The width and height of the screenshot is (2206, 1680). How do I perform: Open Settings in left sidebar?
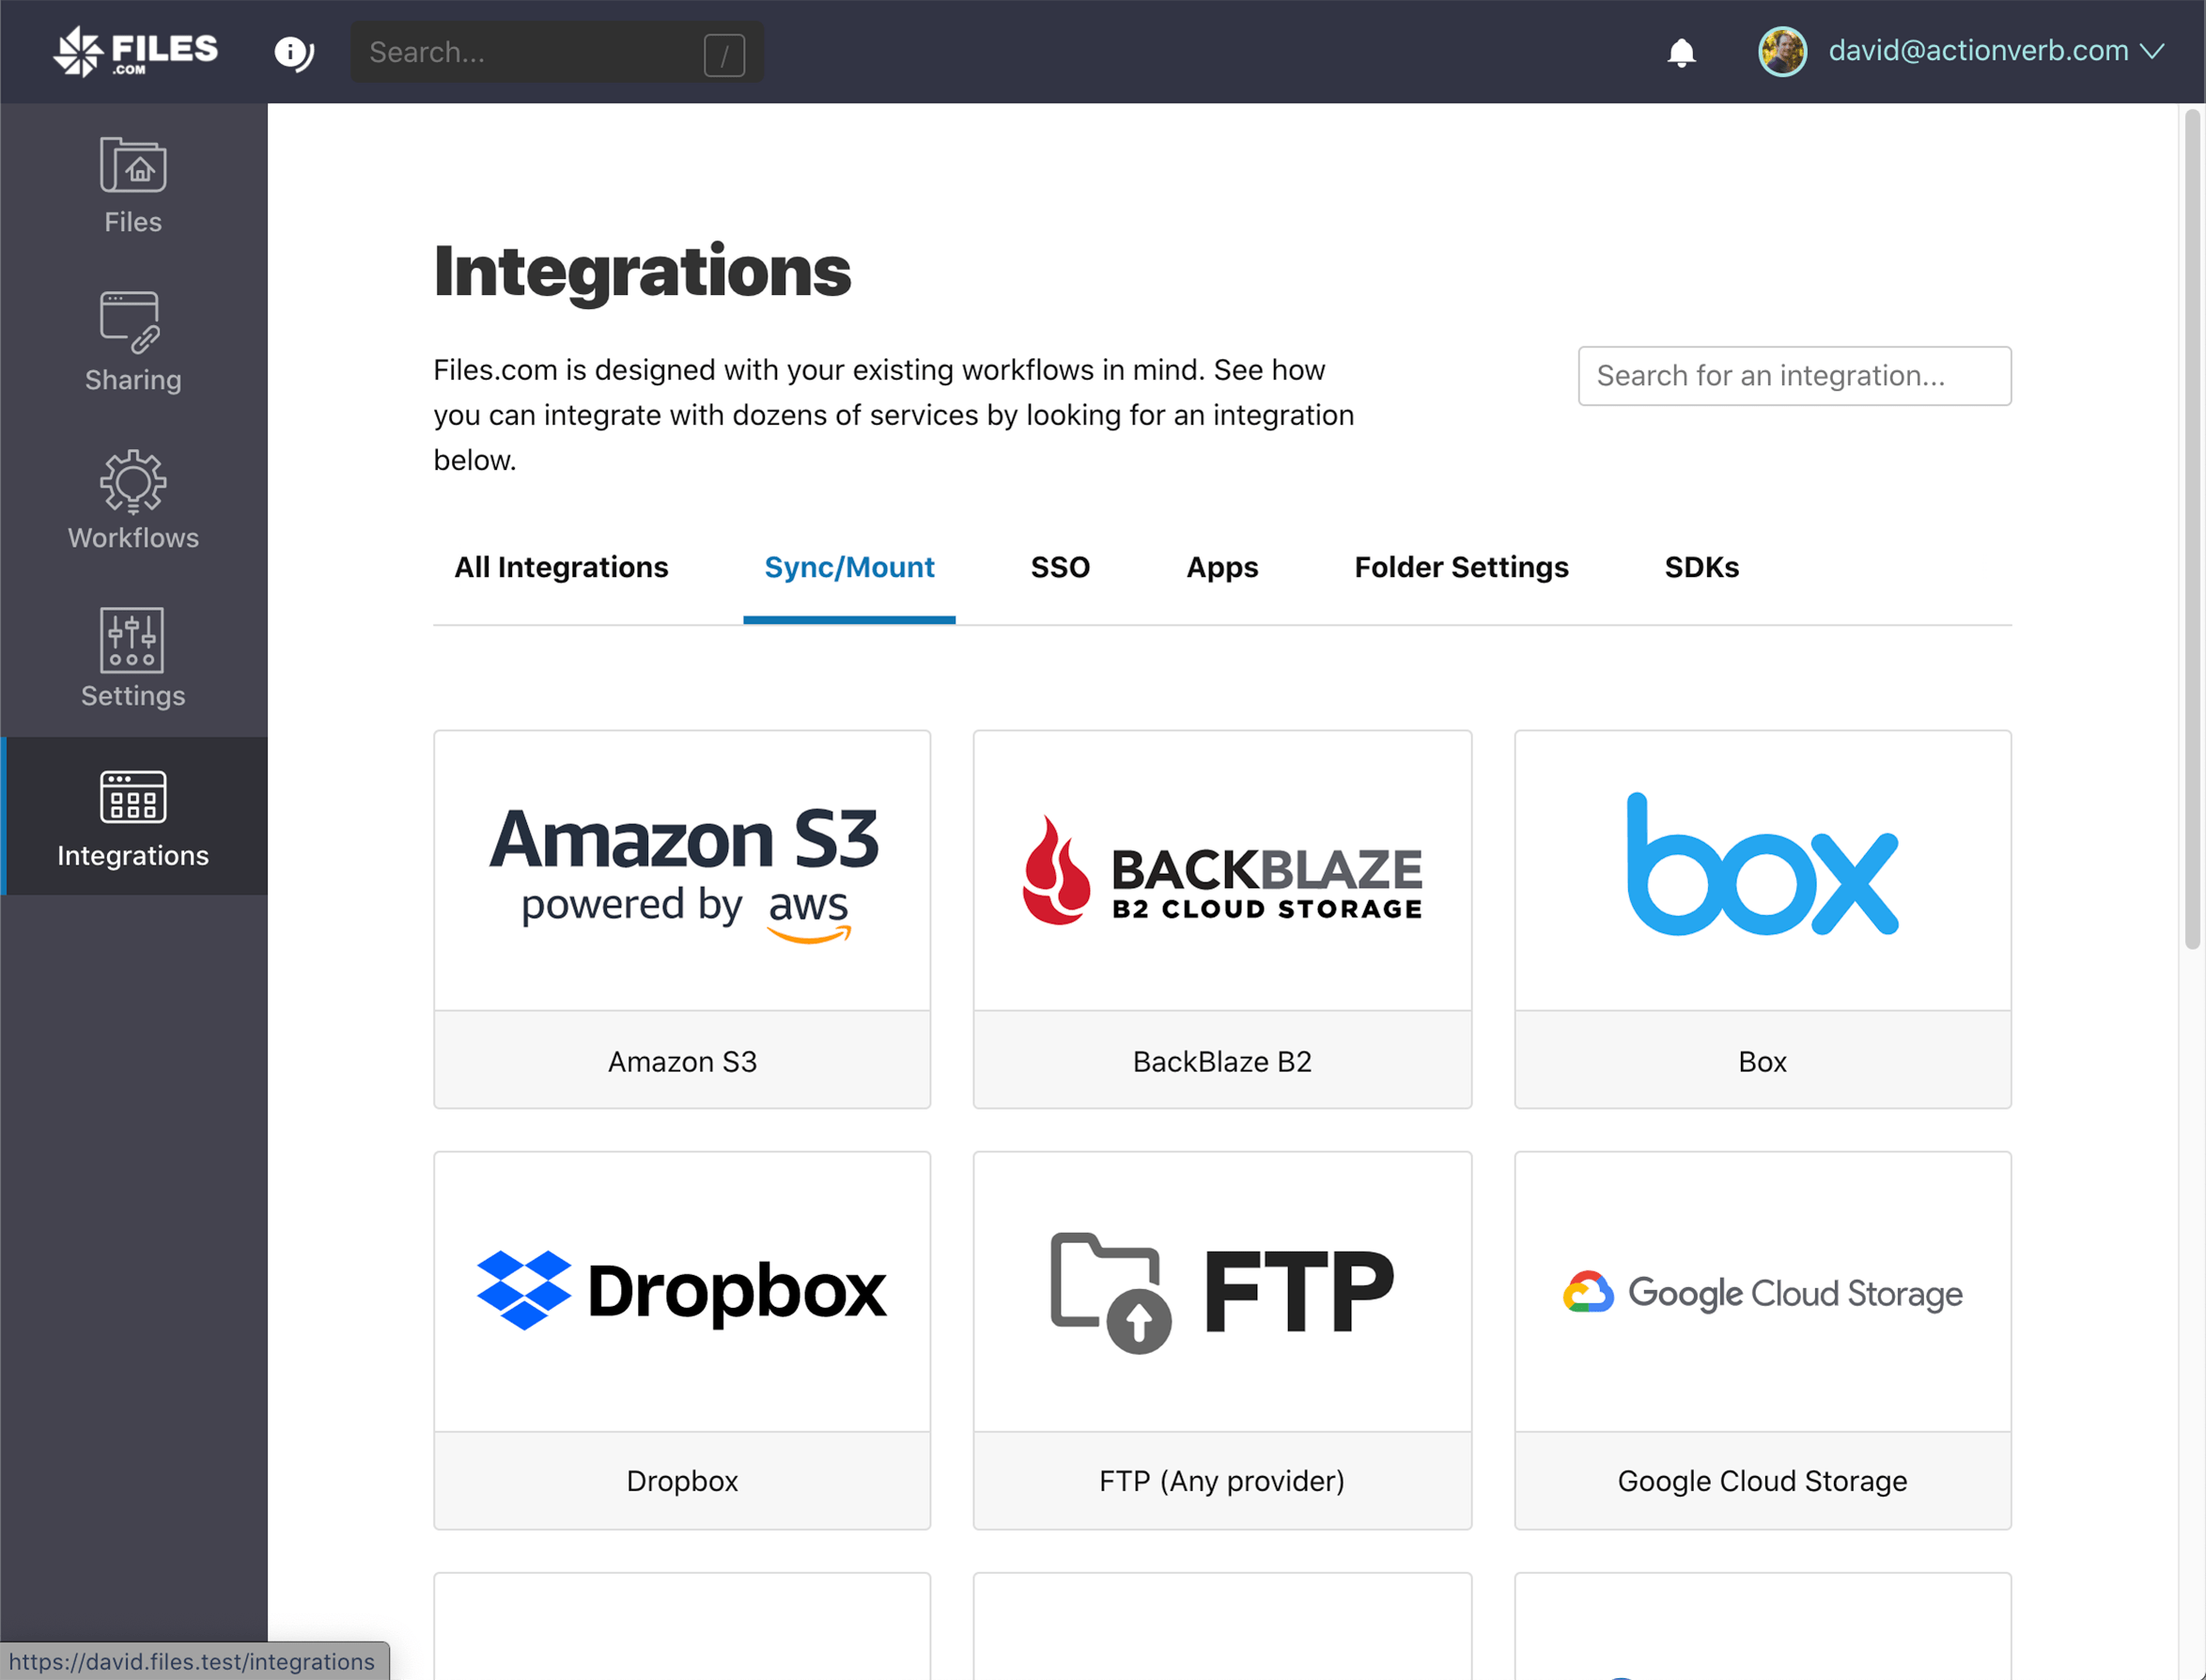[133, 658]
